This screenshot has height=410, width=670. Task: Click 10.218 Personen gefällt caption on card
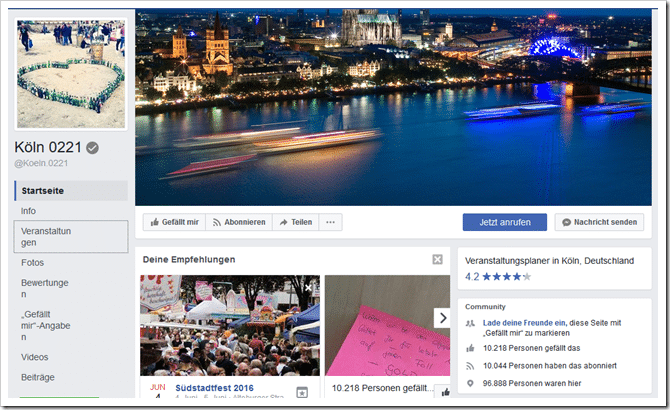(383, 388)
